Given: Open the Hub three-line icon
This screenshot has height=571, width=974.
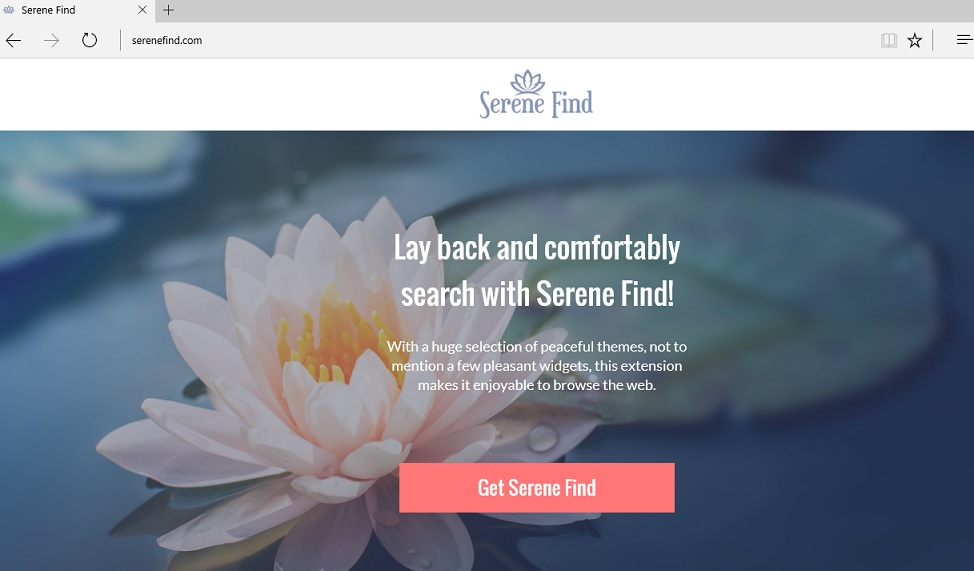Looking at the screenshot, I should tap(965, 40).
